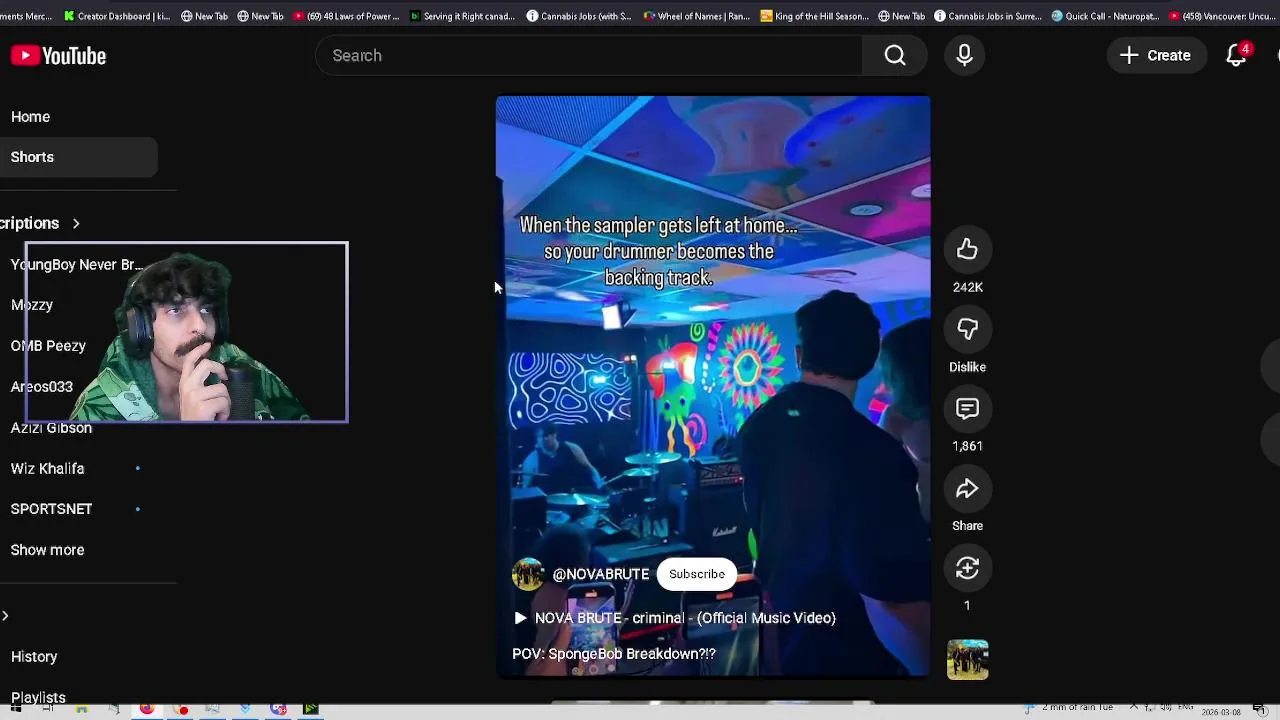
Task: Expand Subscriptions section chevron
Action: point(76,223)
